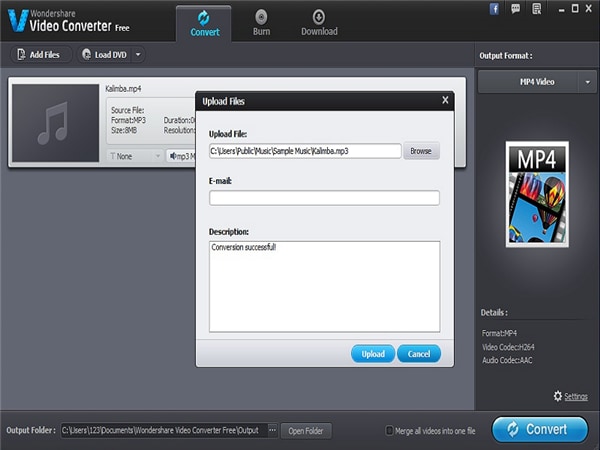Click Video Codec:H264 detail text
Screen dimensions: 600x450
(508, 347)
